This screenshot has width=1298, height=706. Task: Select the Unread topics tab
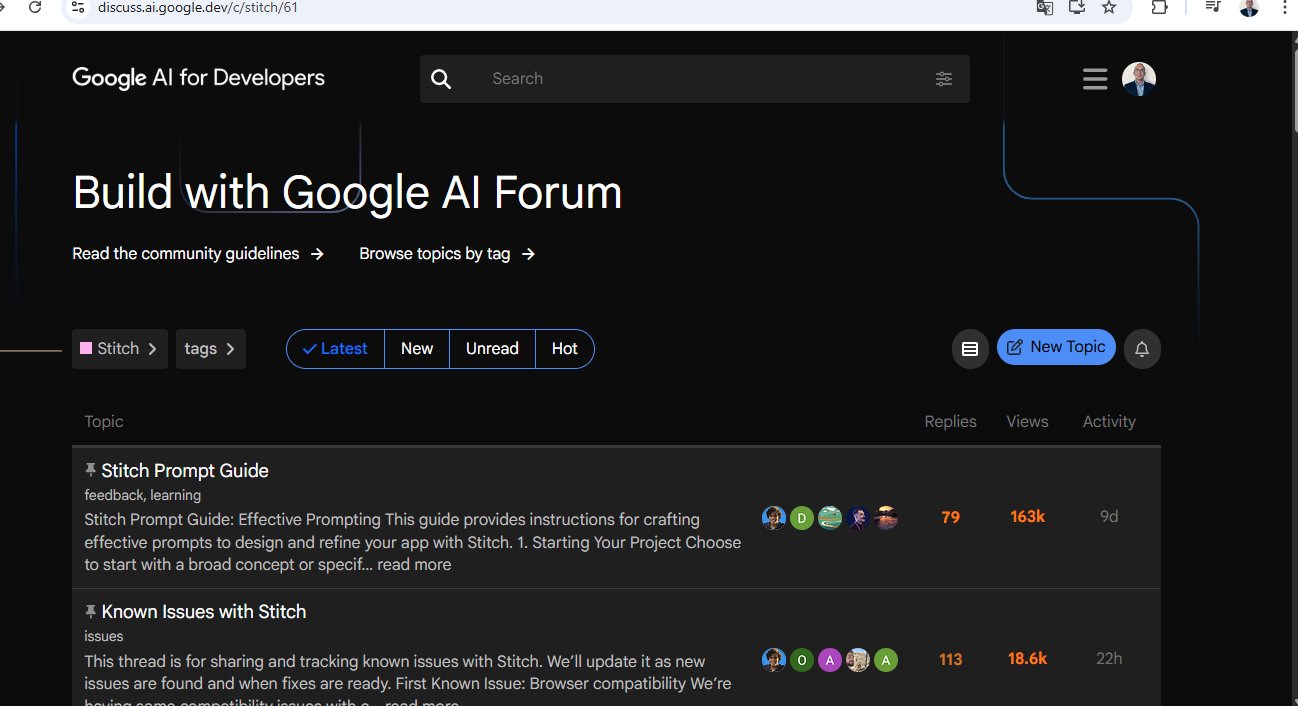click(492, 349)
